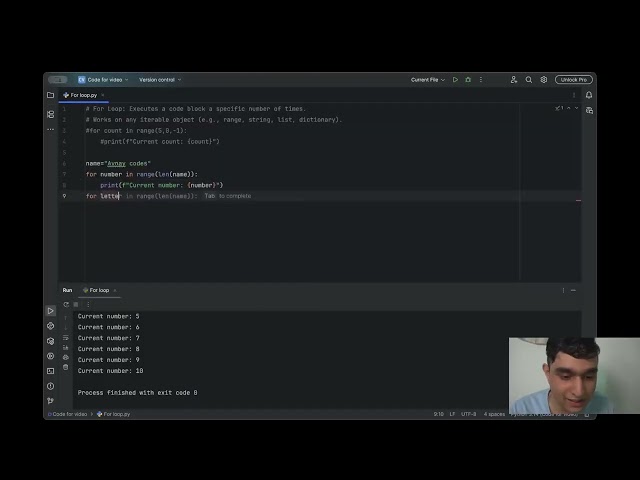
Task: Close the For loop run tab
Action: 115,291
